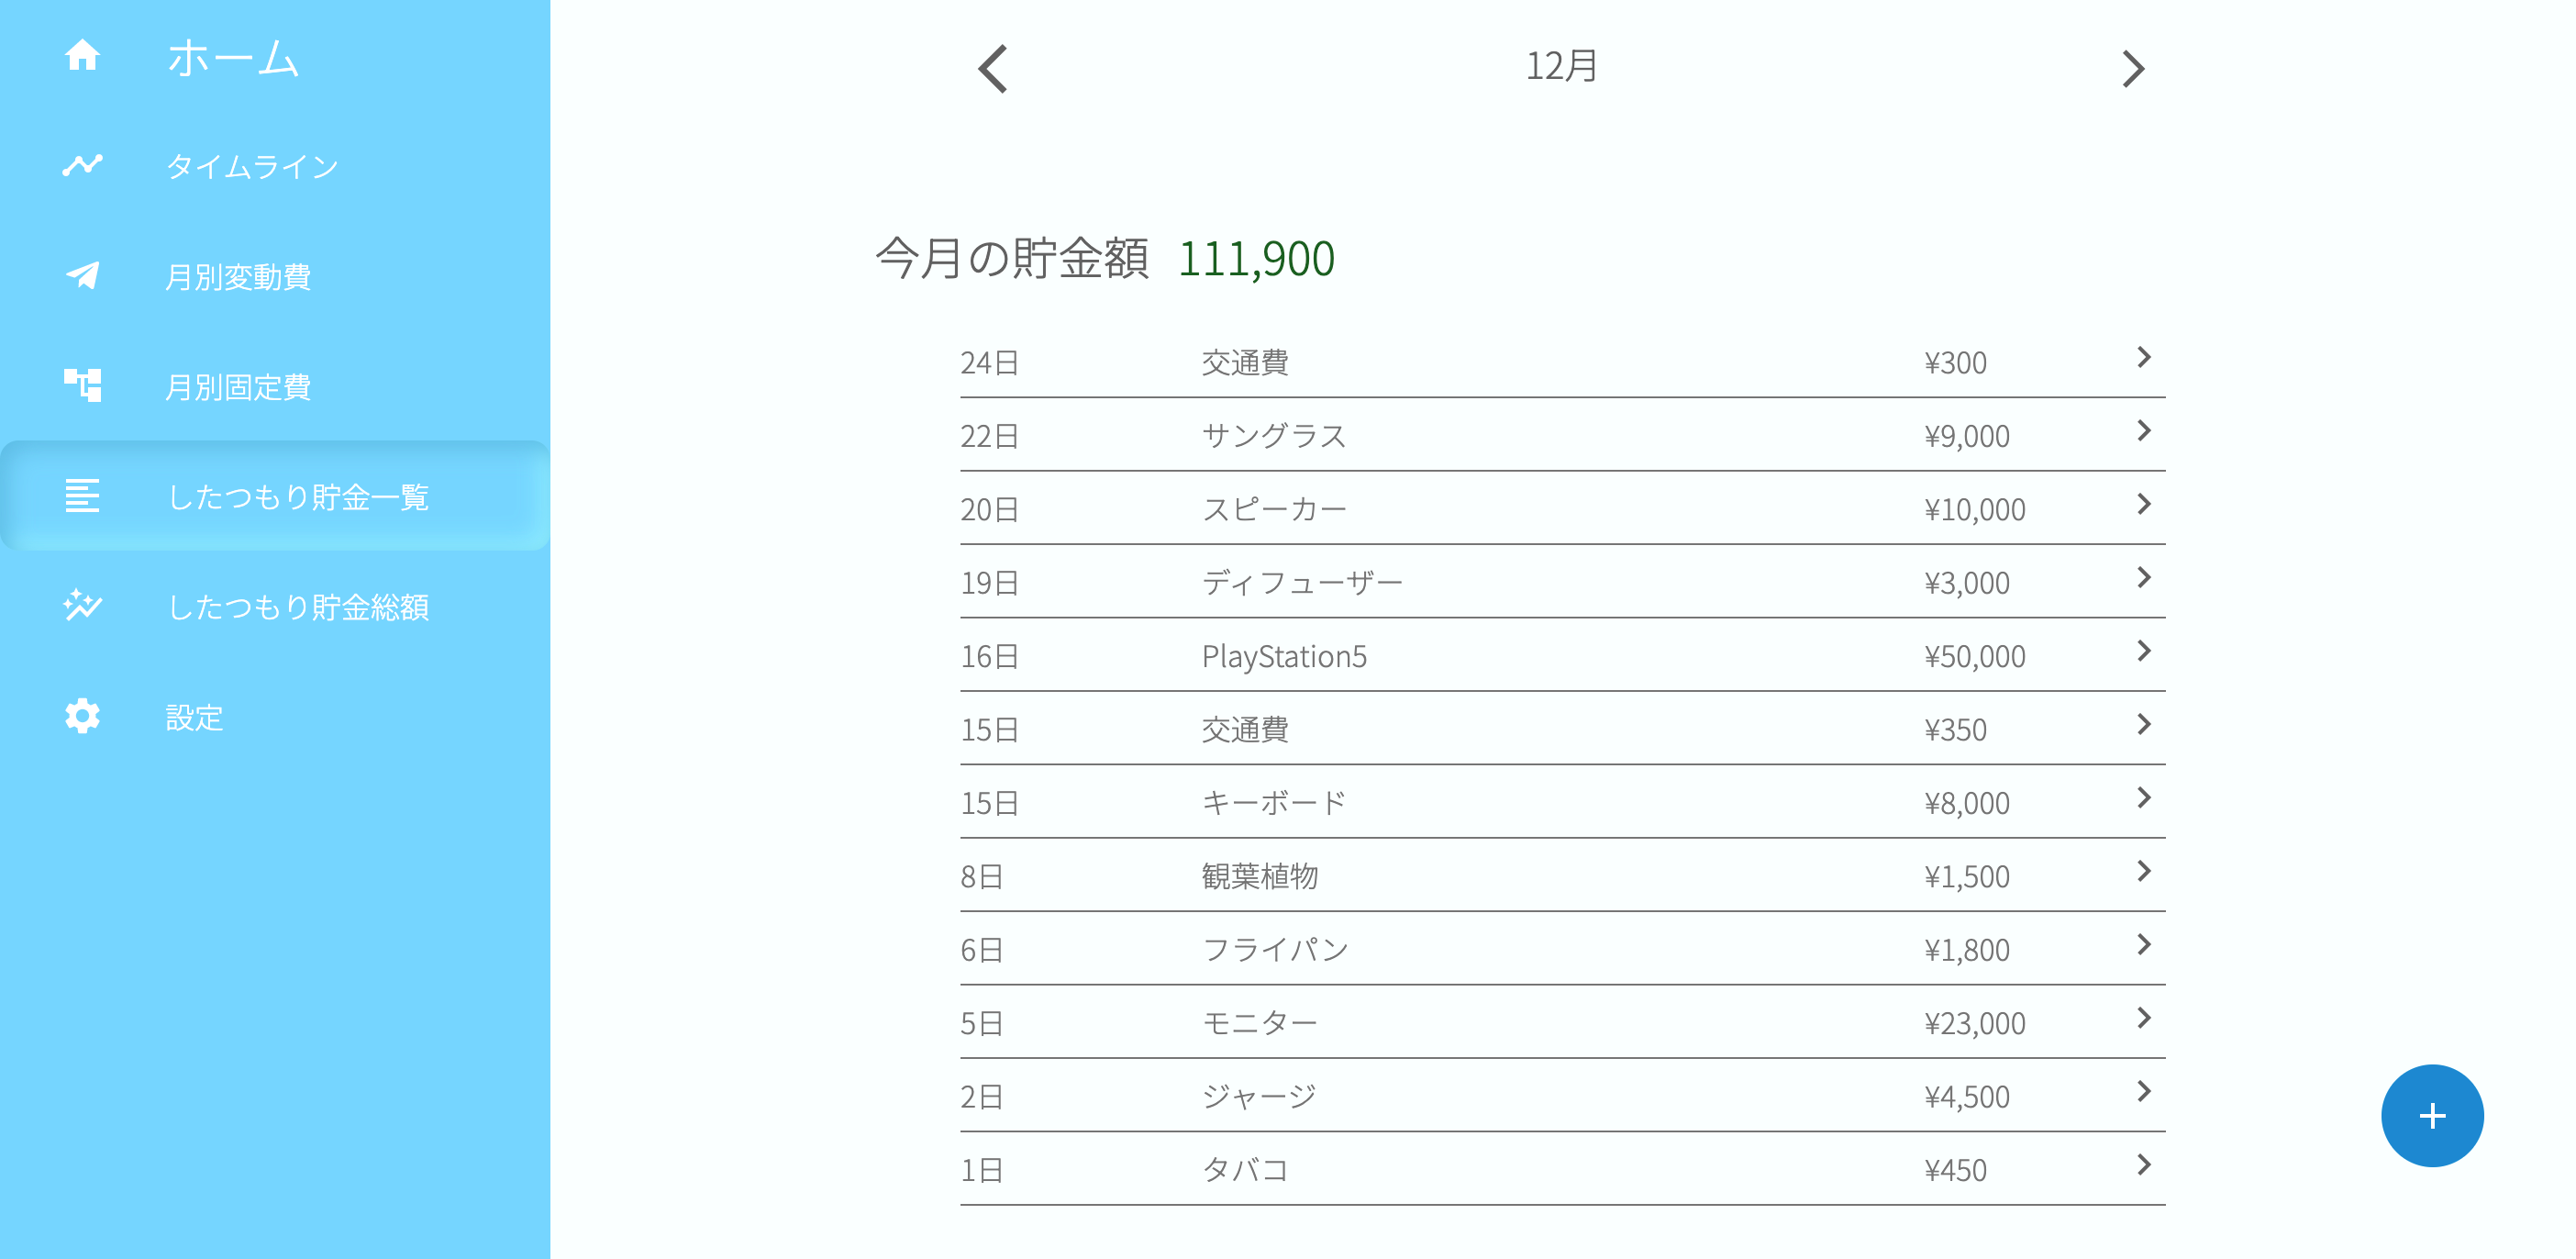Click したつもり貯金総額 text link
This screenshot has width=2576, height=1259.
299,606
